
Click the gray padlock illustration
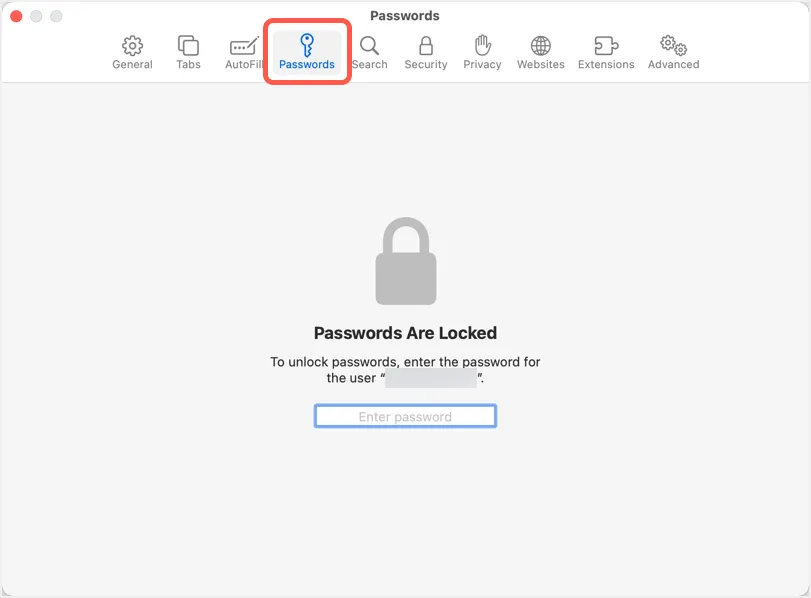click(405, 260)
